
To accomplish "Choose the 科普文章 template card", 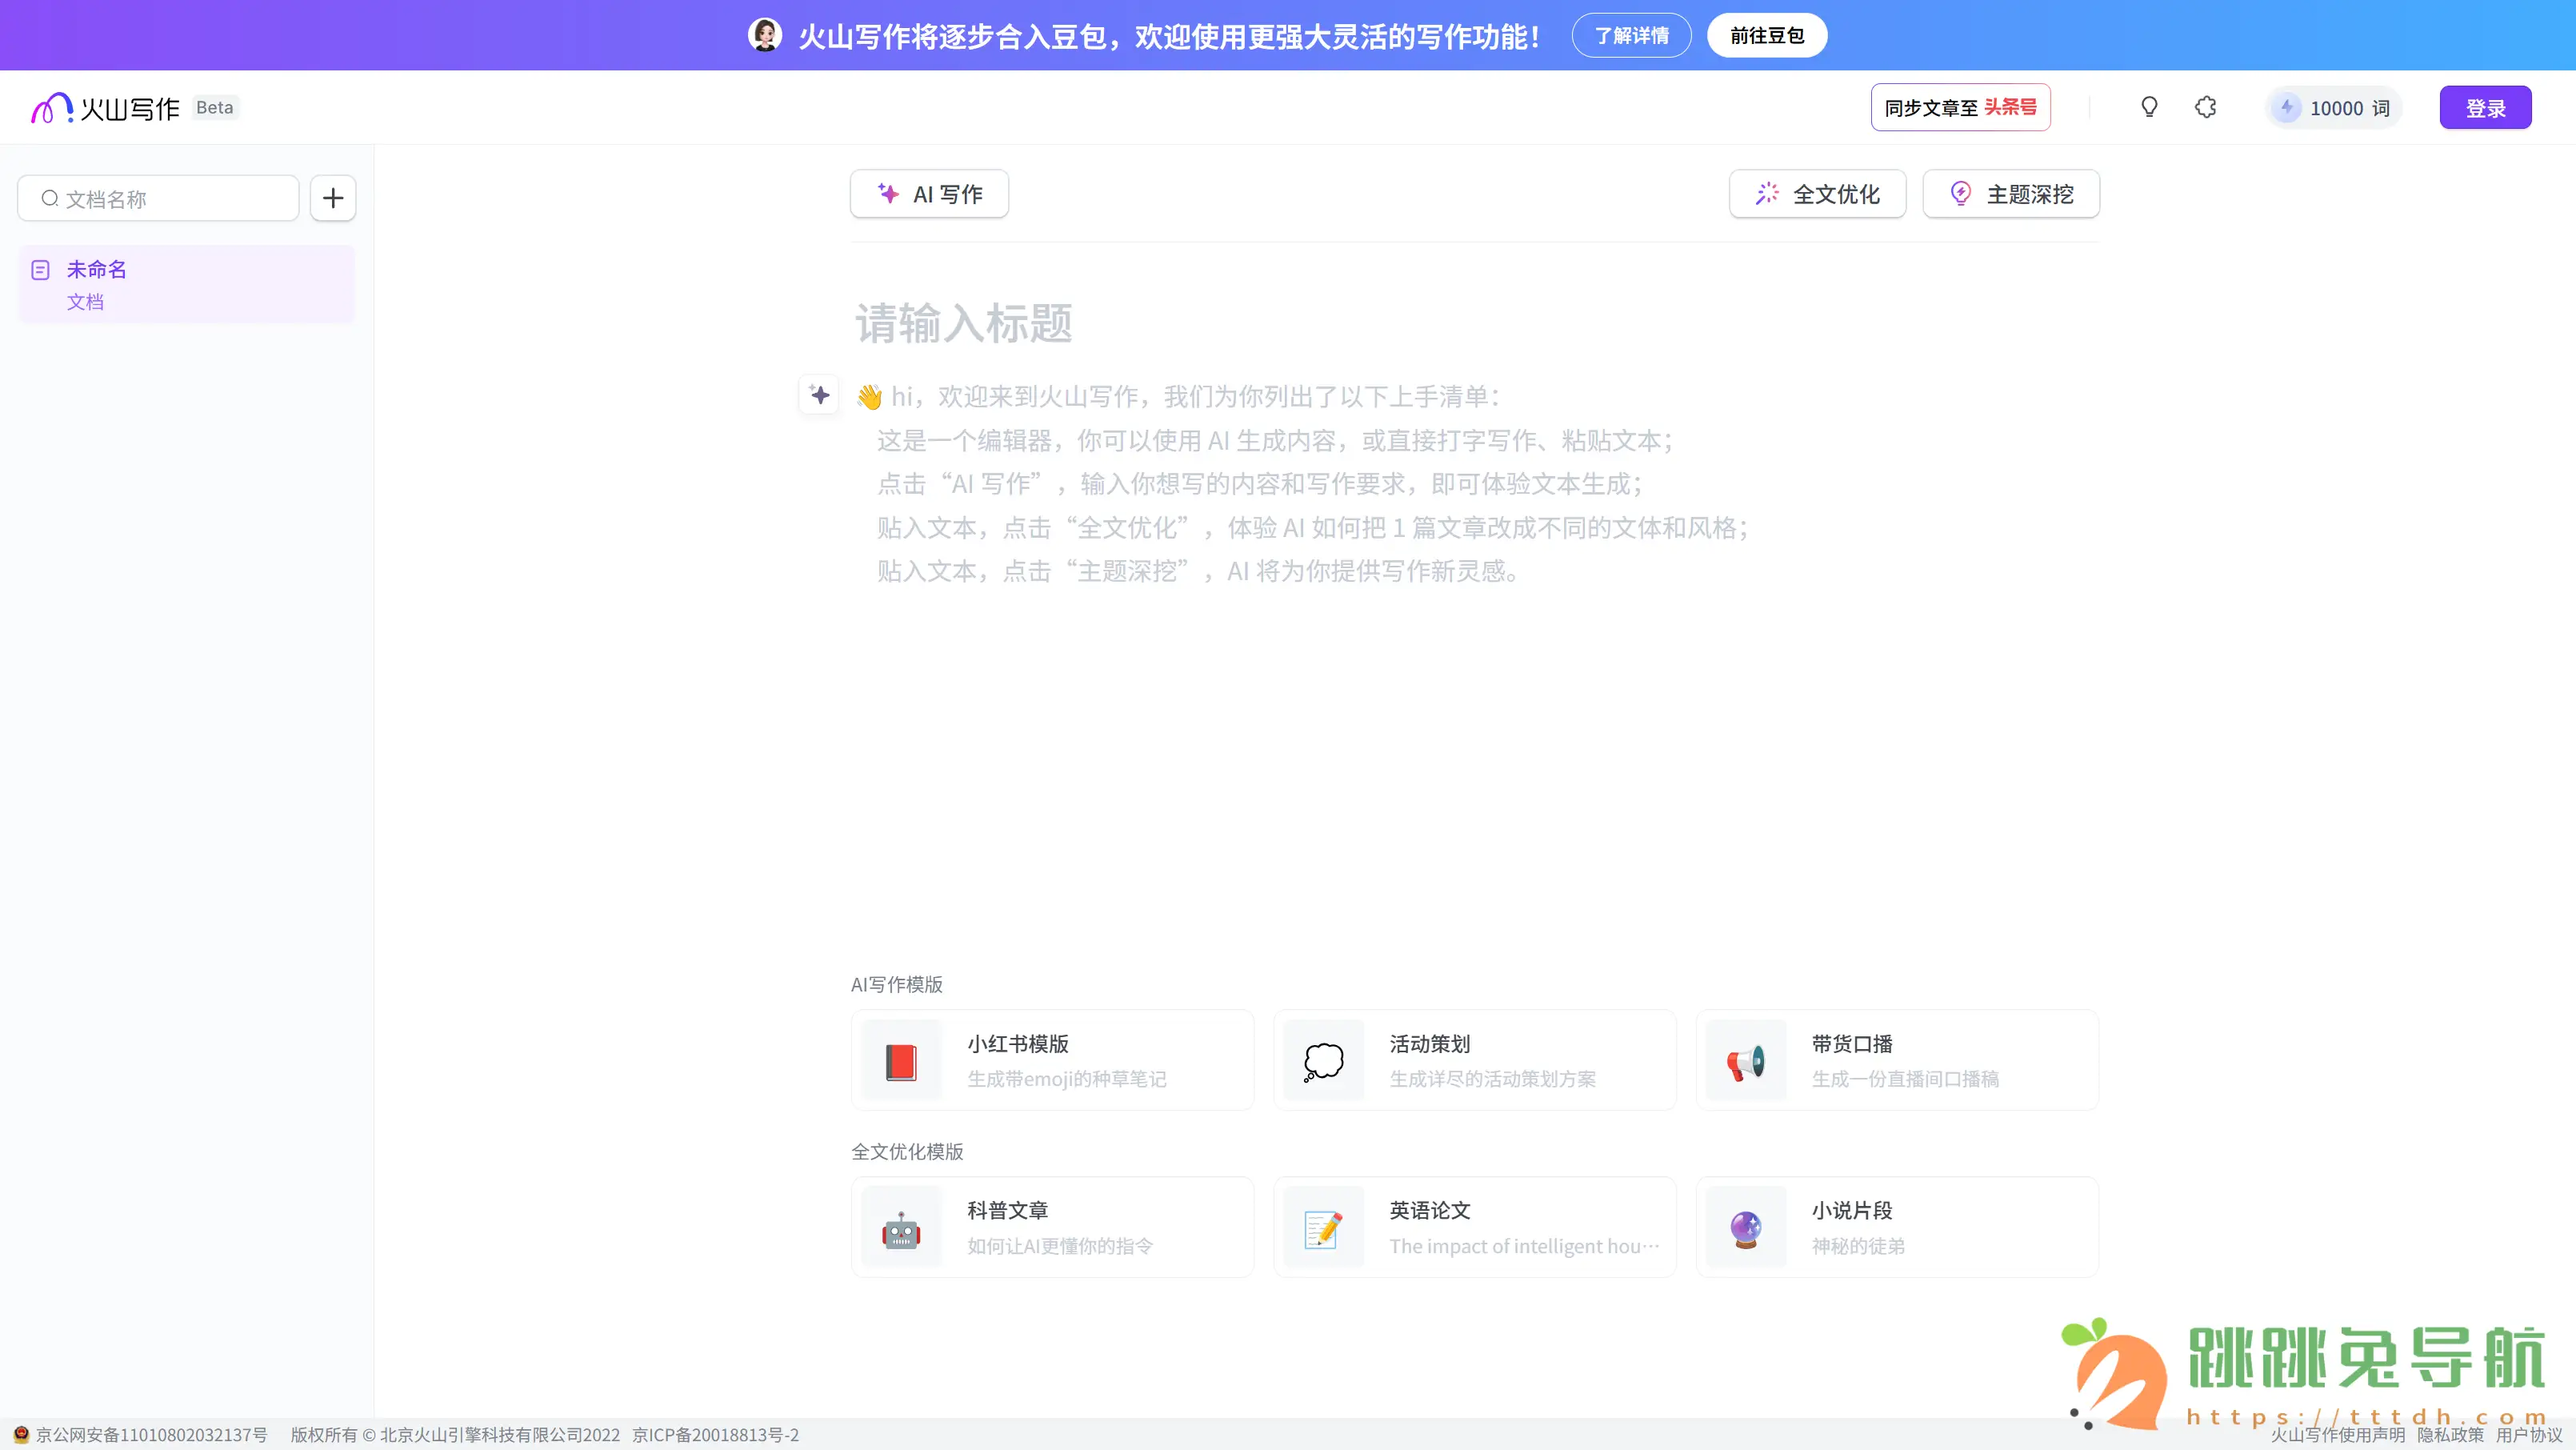I will pos(1052,1227).
